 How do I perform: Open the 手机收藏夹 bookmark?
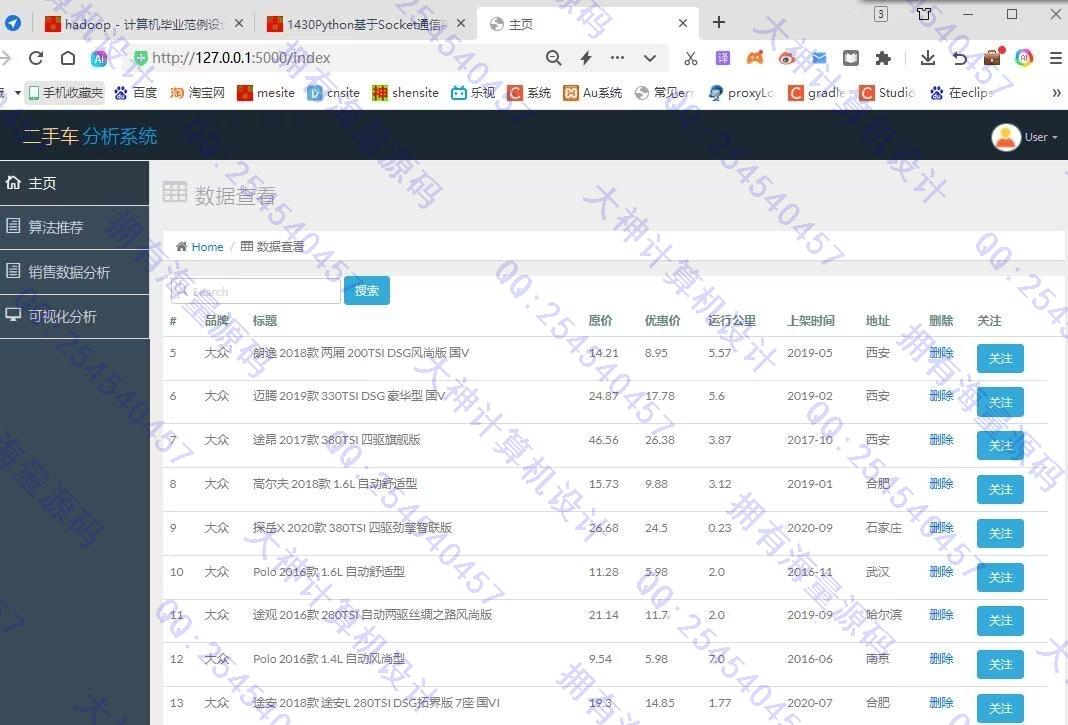[66, 93]
